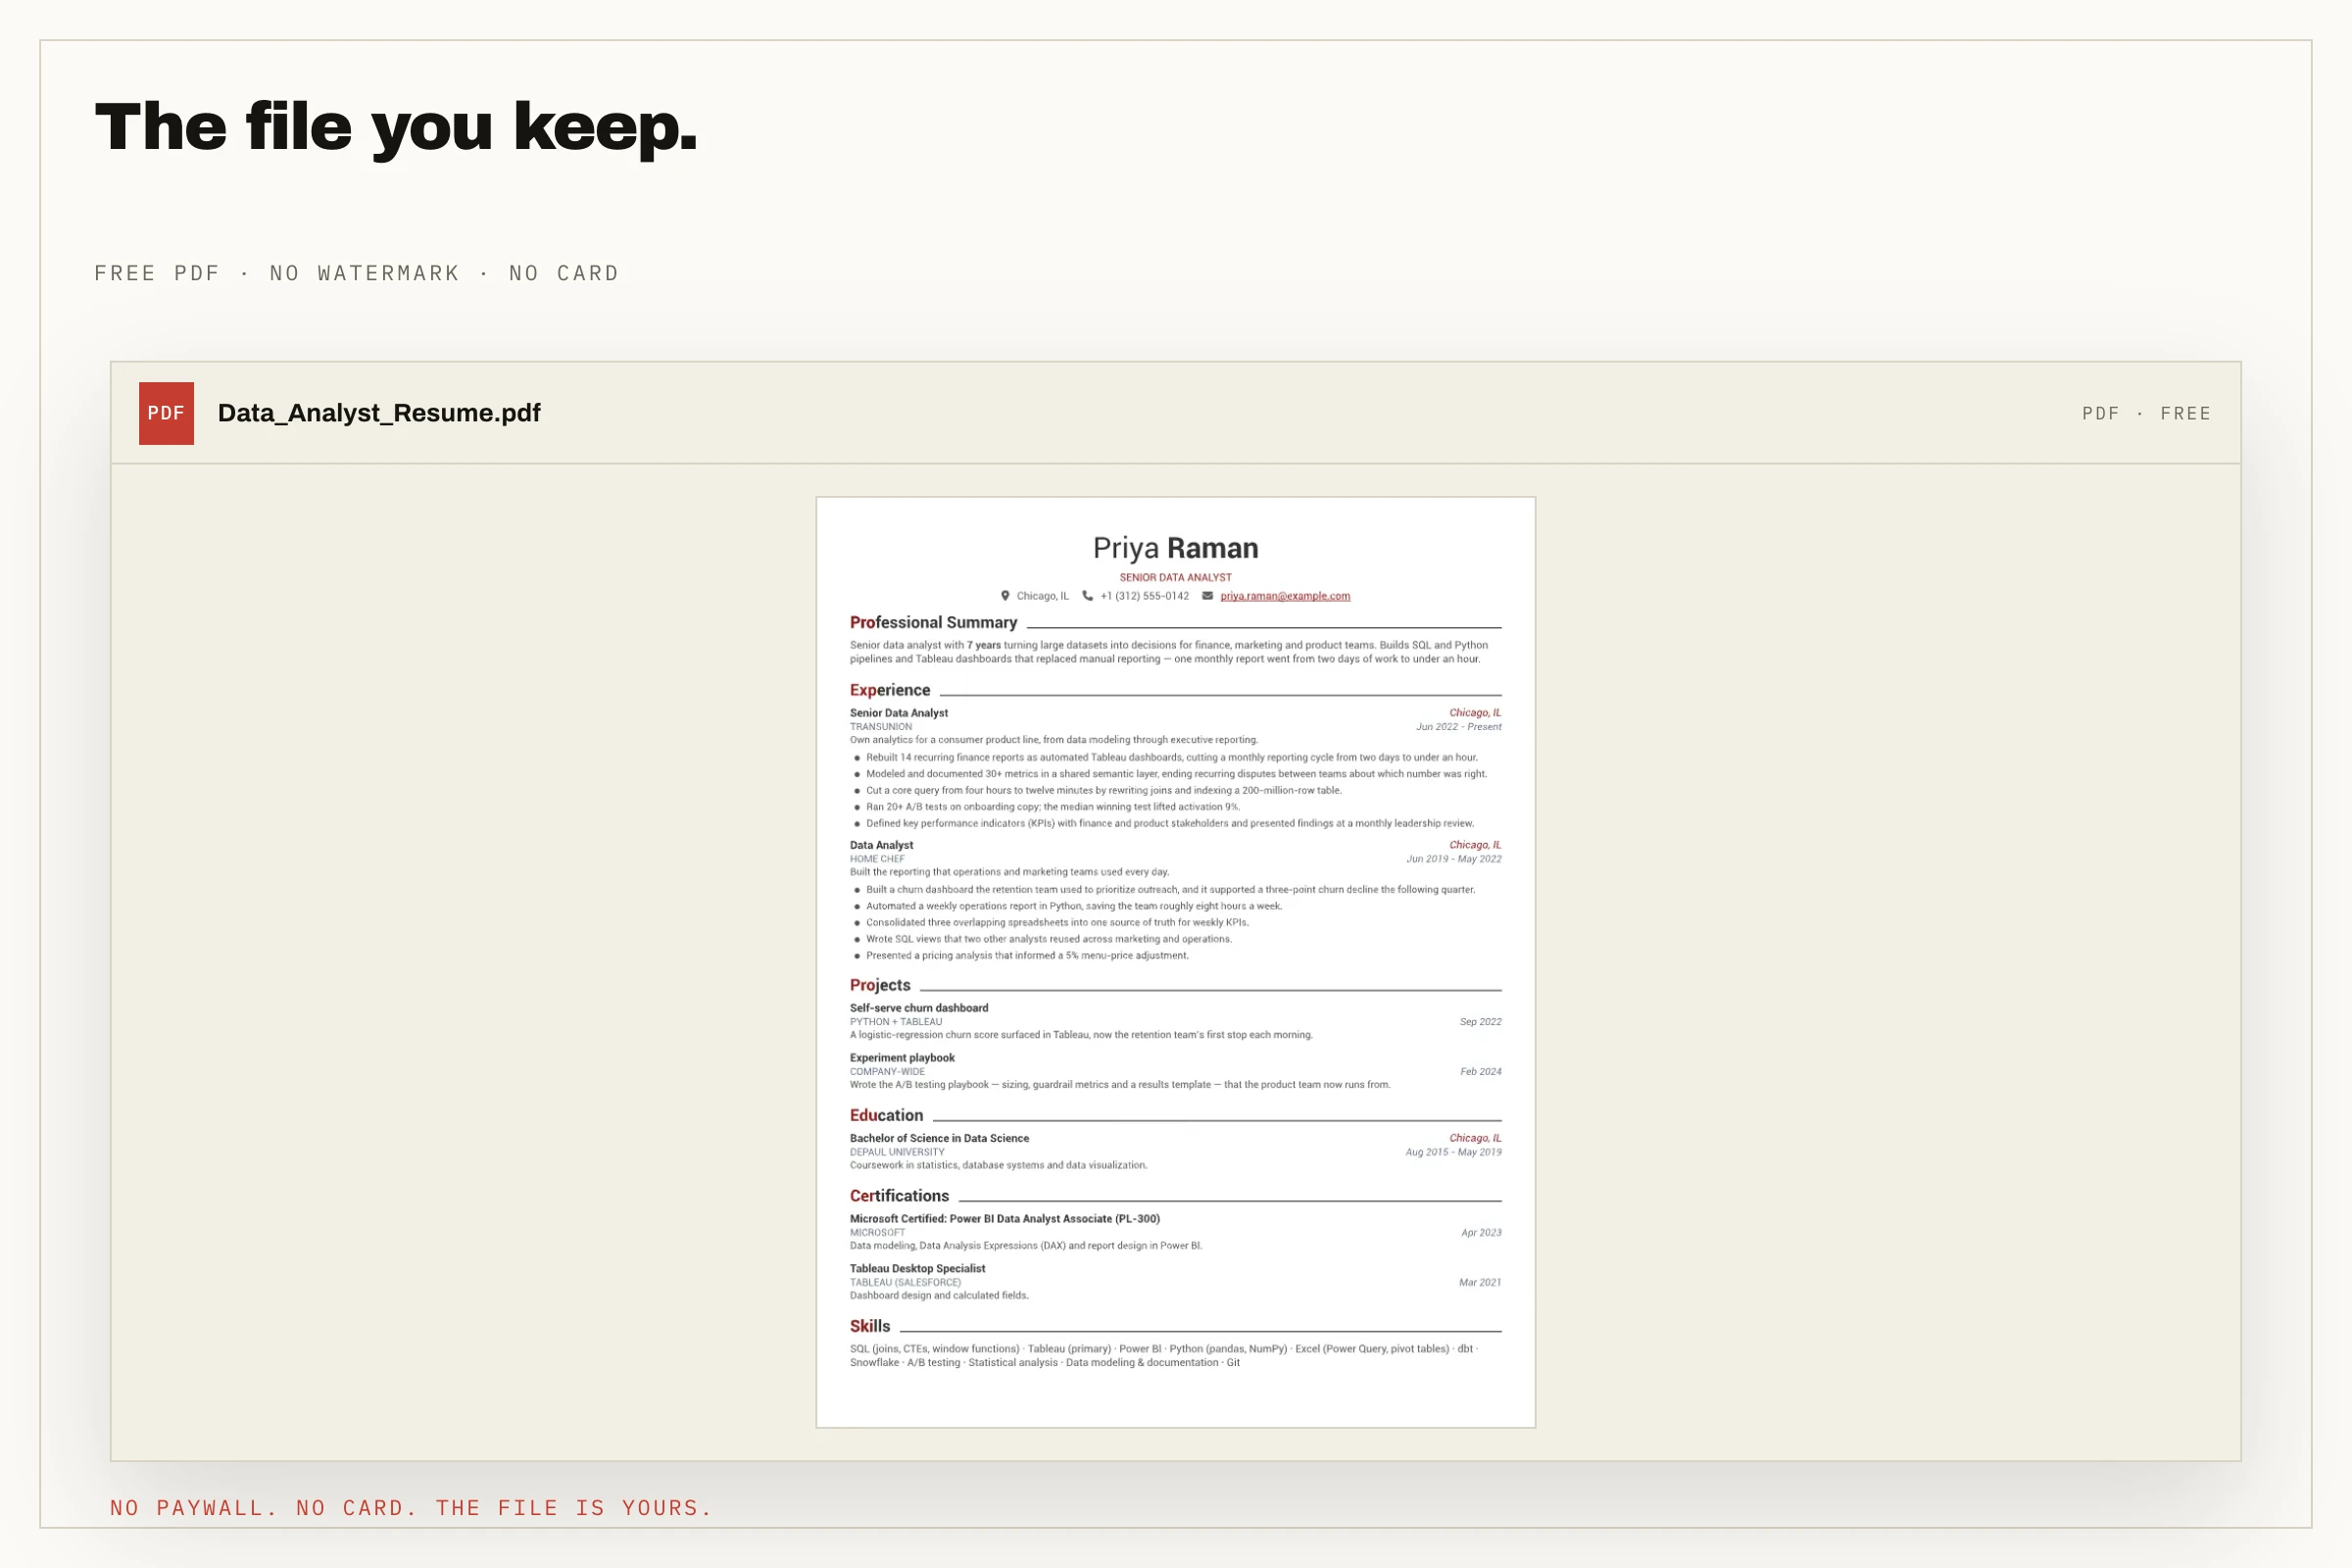This screenshot has height=1568, width=2352.
Task: Open the Data_Analyst_Resume.pdf file name
Action: pos(379,413)
